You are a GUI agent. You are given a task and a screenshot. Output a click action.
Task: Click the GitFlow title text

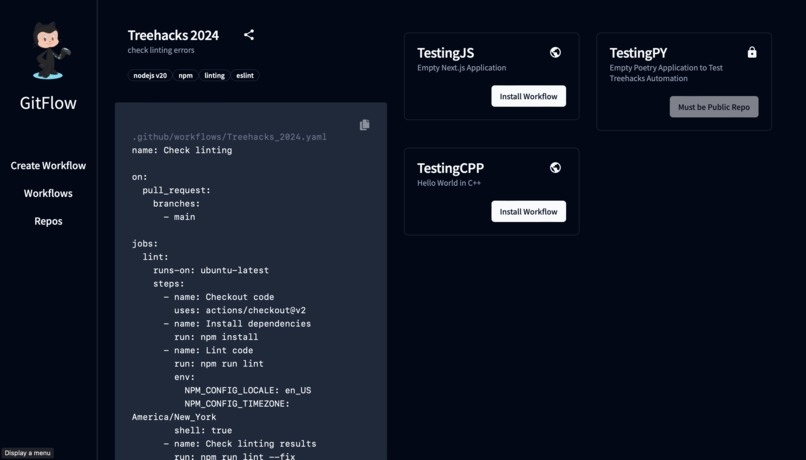pos(48,103)
